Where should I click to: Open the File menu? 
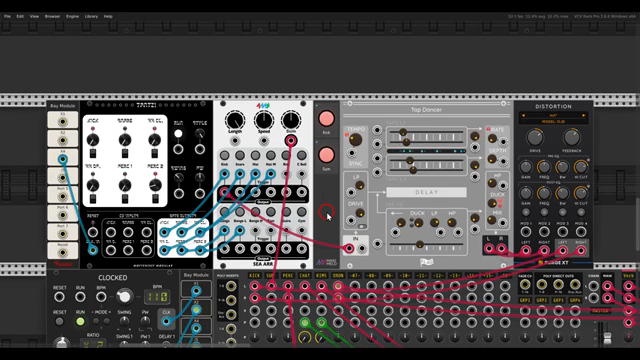[7, 16]
